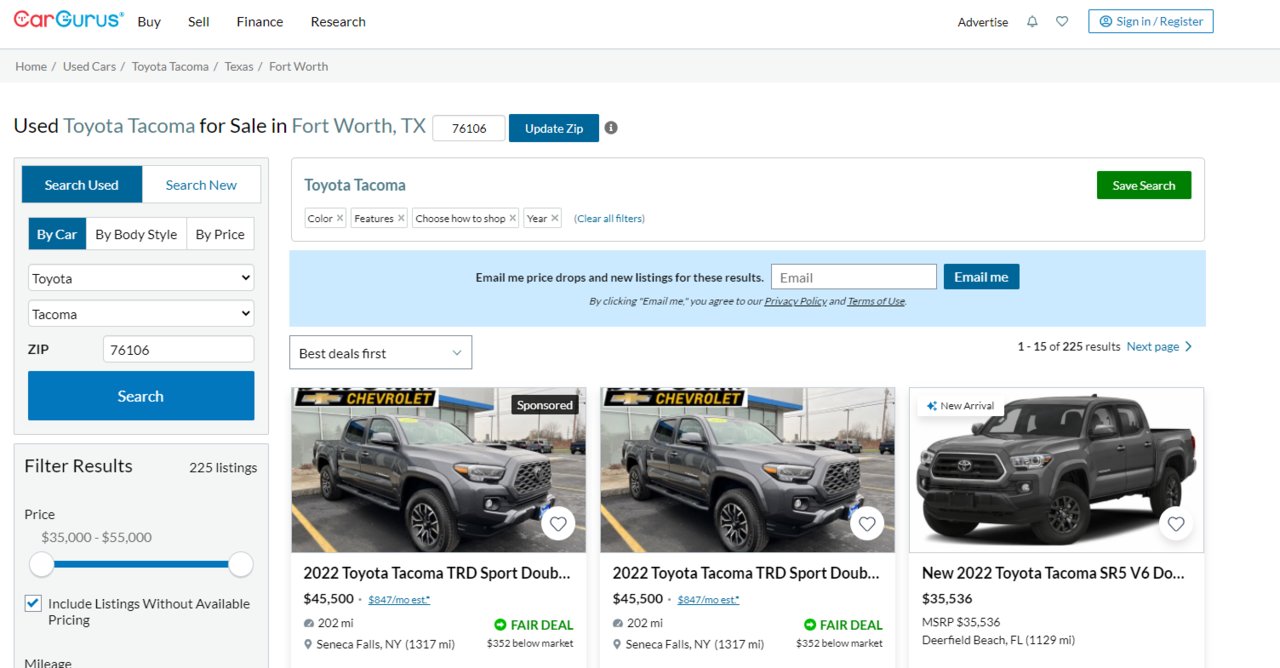The width and height of the screenshot is (1280, 668).
Task: Click the Update Zip button
Action: (x=554, y=128)
